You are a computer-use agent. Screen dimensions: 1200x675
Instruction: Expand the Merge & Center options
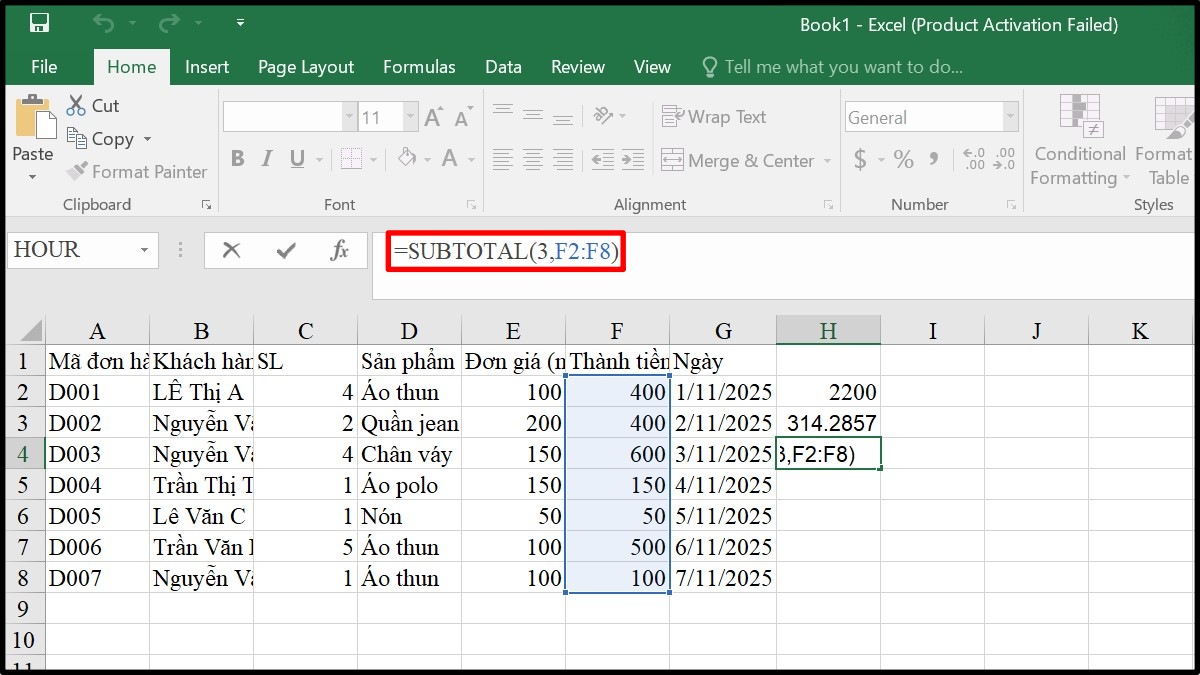pos(825,161)
